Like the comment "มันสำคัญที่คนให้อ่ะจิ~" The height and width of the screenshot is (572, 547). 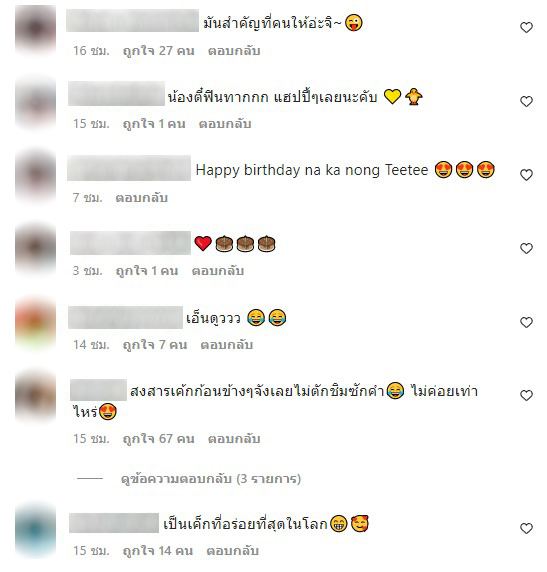526,27
